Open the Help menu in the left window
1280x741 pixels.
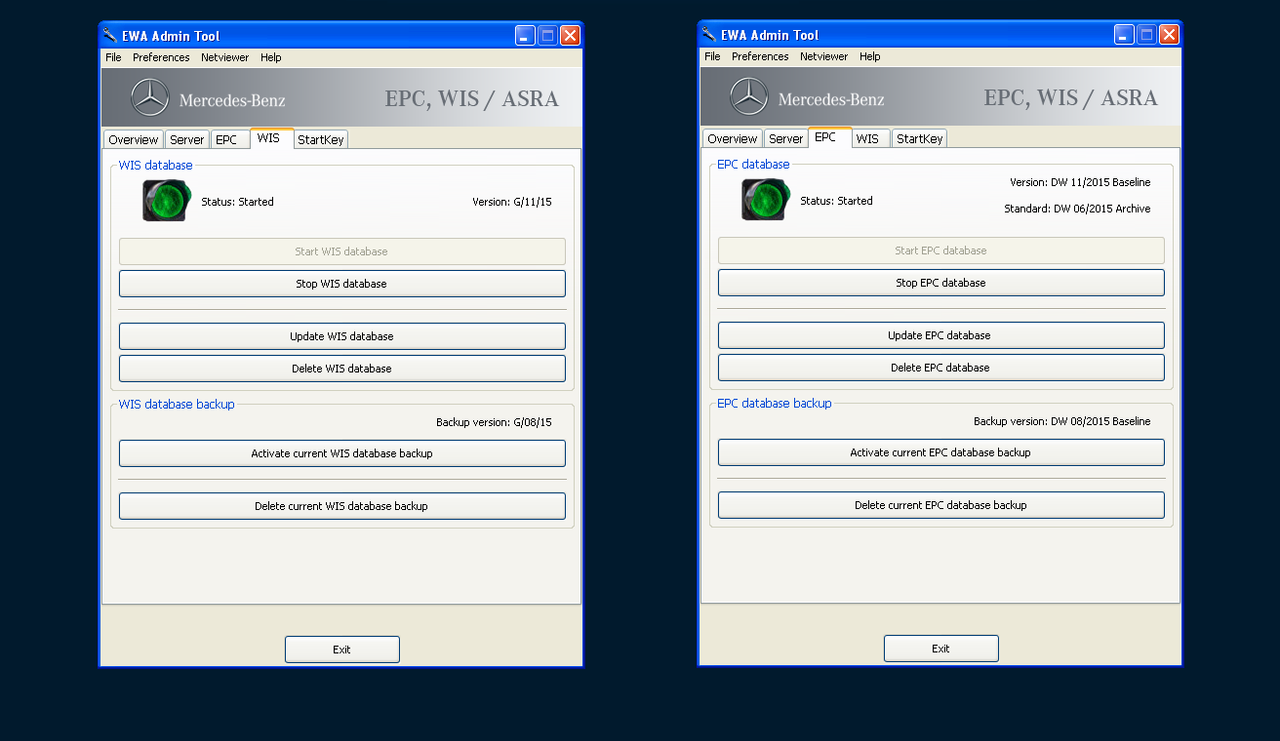(x=271, y=58)
